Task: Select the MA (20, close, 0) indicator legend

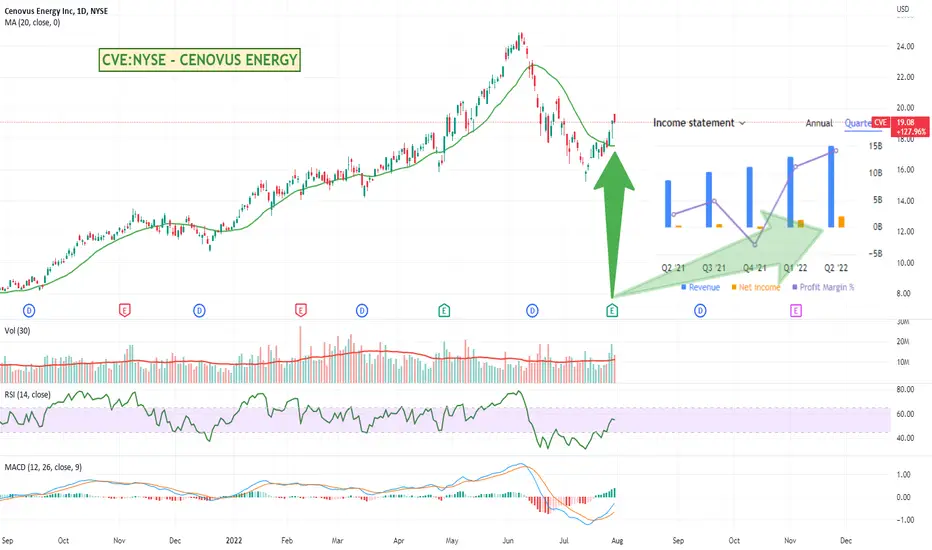Action: point(32,23)
